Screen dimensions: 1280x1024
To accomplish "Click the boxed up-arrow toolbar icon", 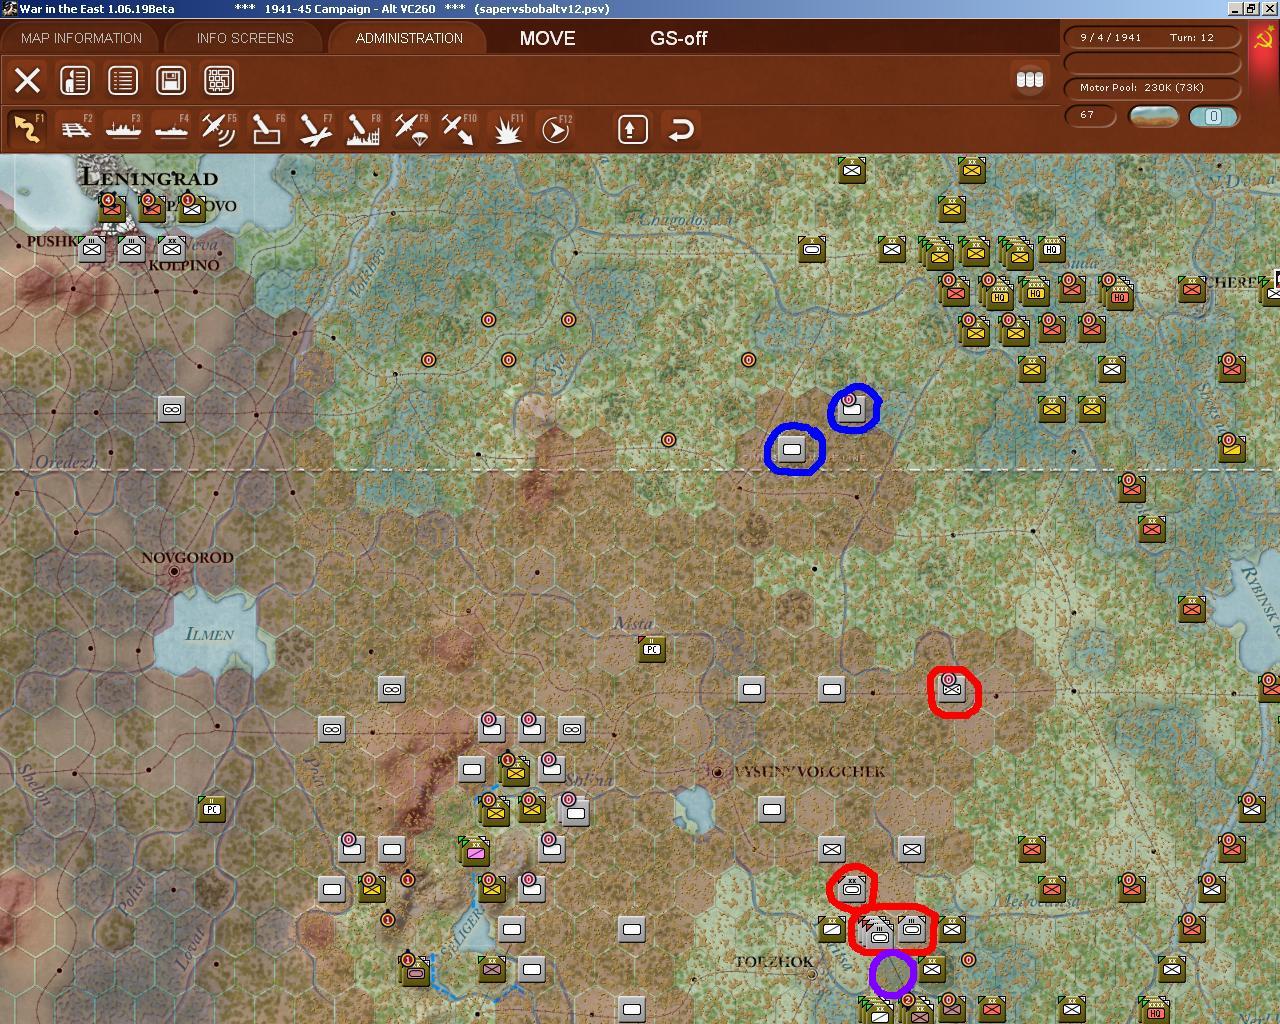I will (633, 129).
